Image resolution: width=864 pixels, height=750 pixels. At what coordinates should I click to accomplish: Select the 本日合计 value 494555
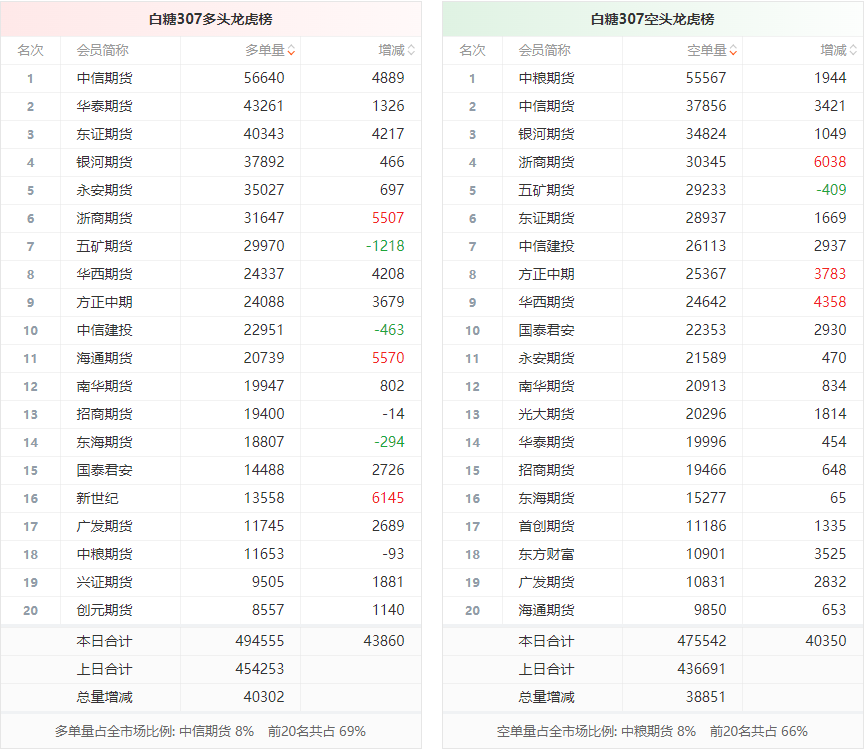point(260,641)
